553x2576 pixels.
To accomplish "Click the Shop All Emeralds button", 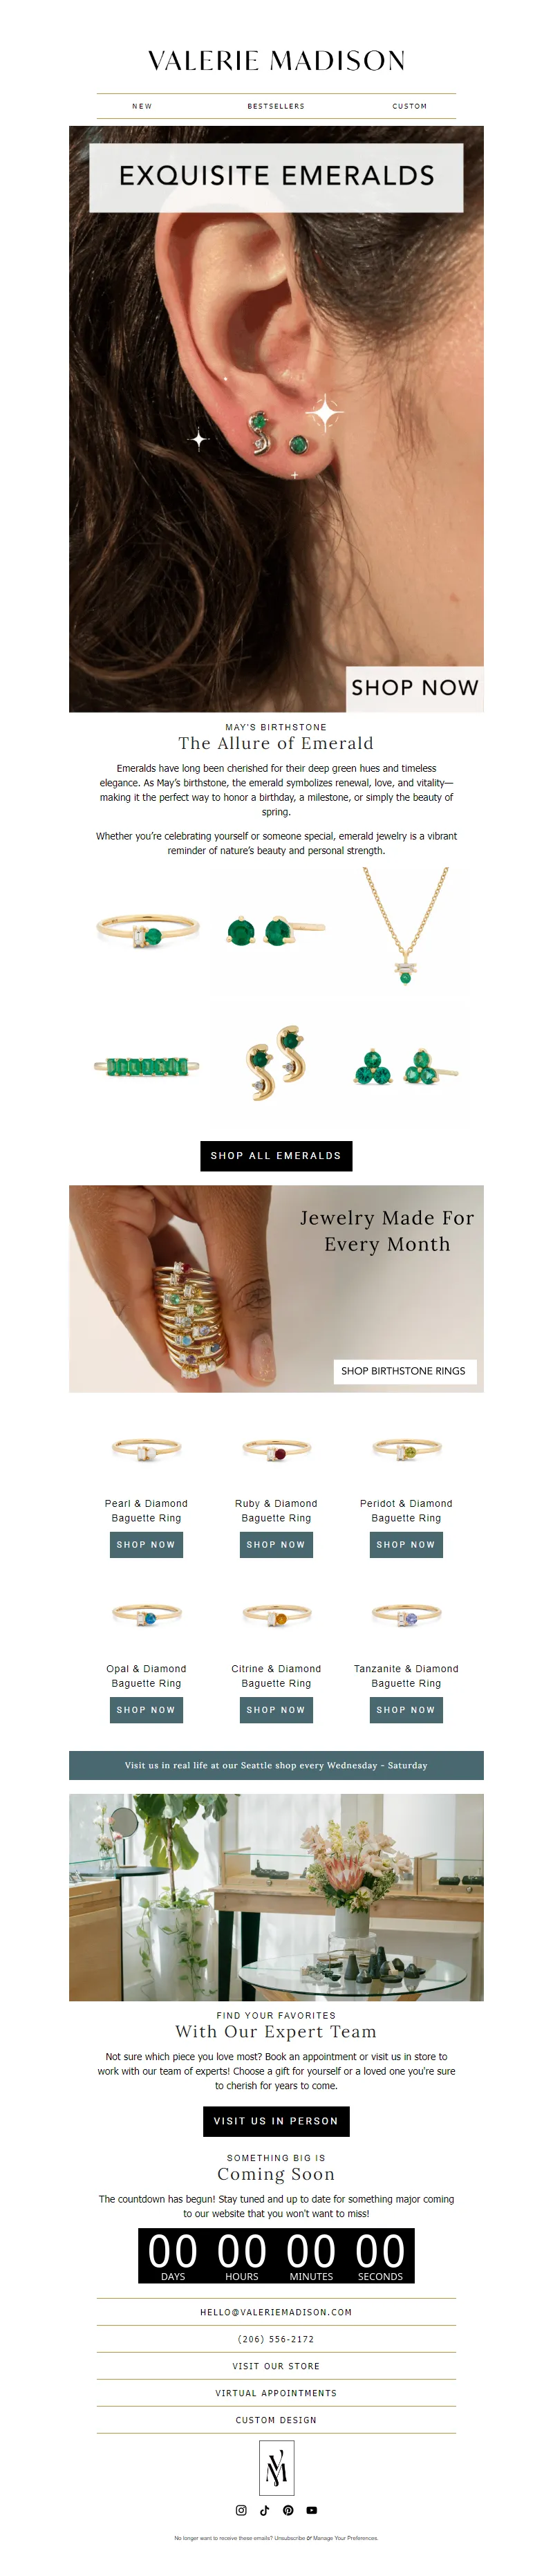I will coord(276,1155).
